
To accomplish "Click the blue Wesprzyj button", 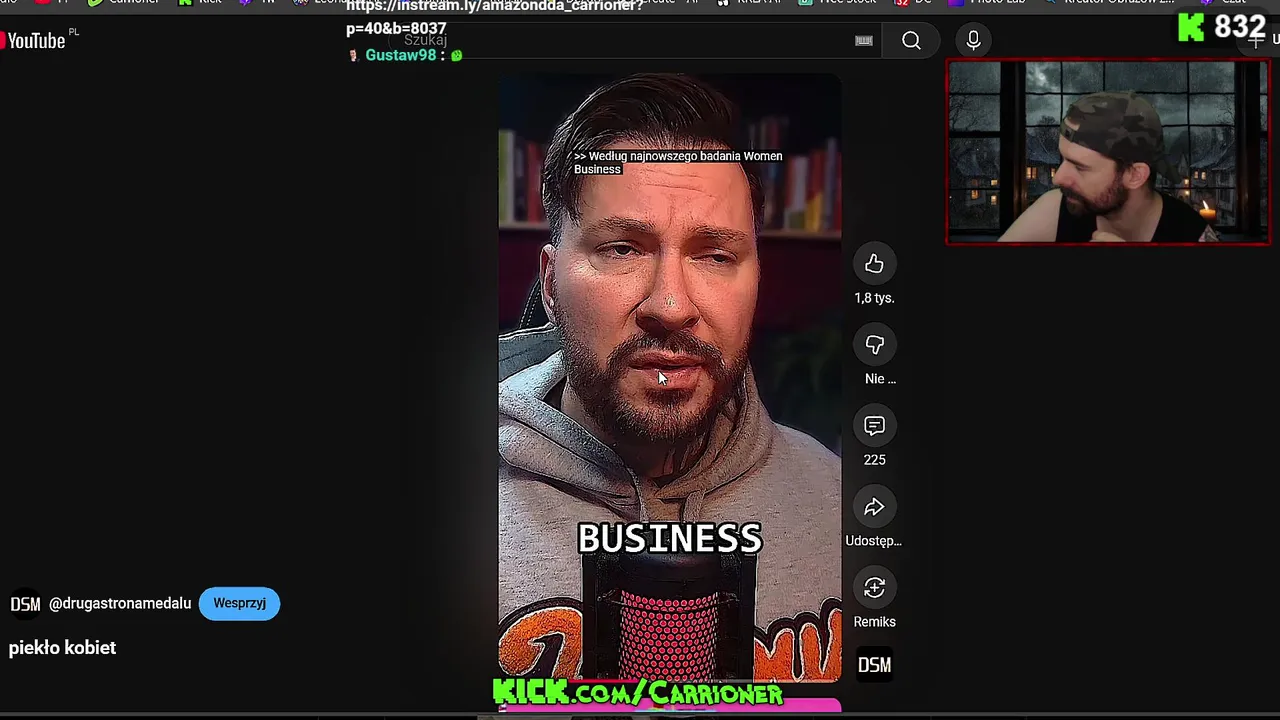I will click(x=239, y=603).
